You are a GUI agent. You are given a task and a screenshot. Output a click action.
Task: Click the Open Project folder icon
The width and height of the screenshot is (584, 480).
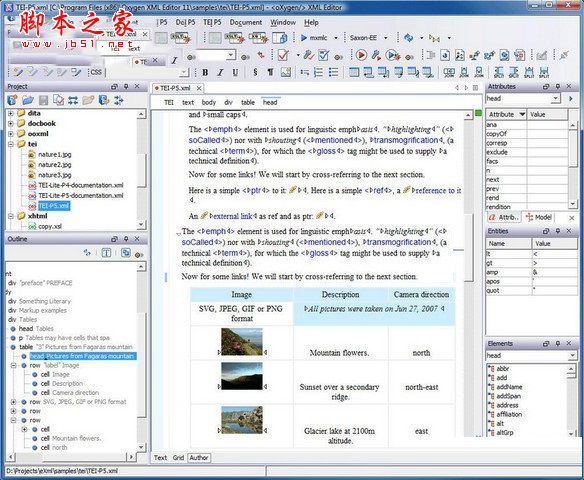(x=28, y=100)
